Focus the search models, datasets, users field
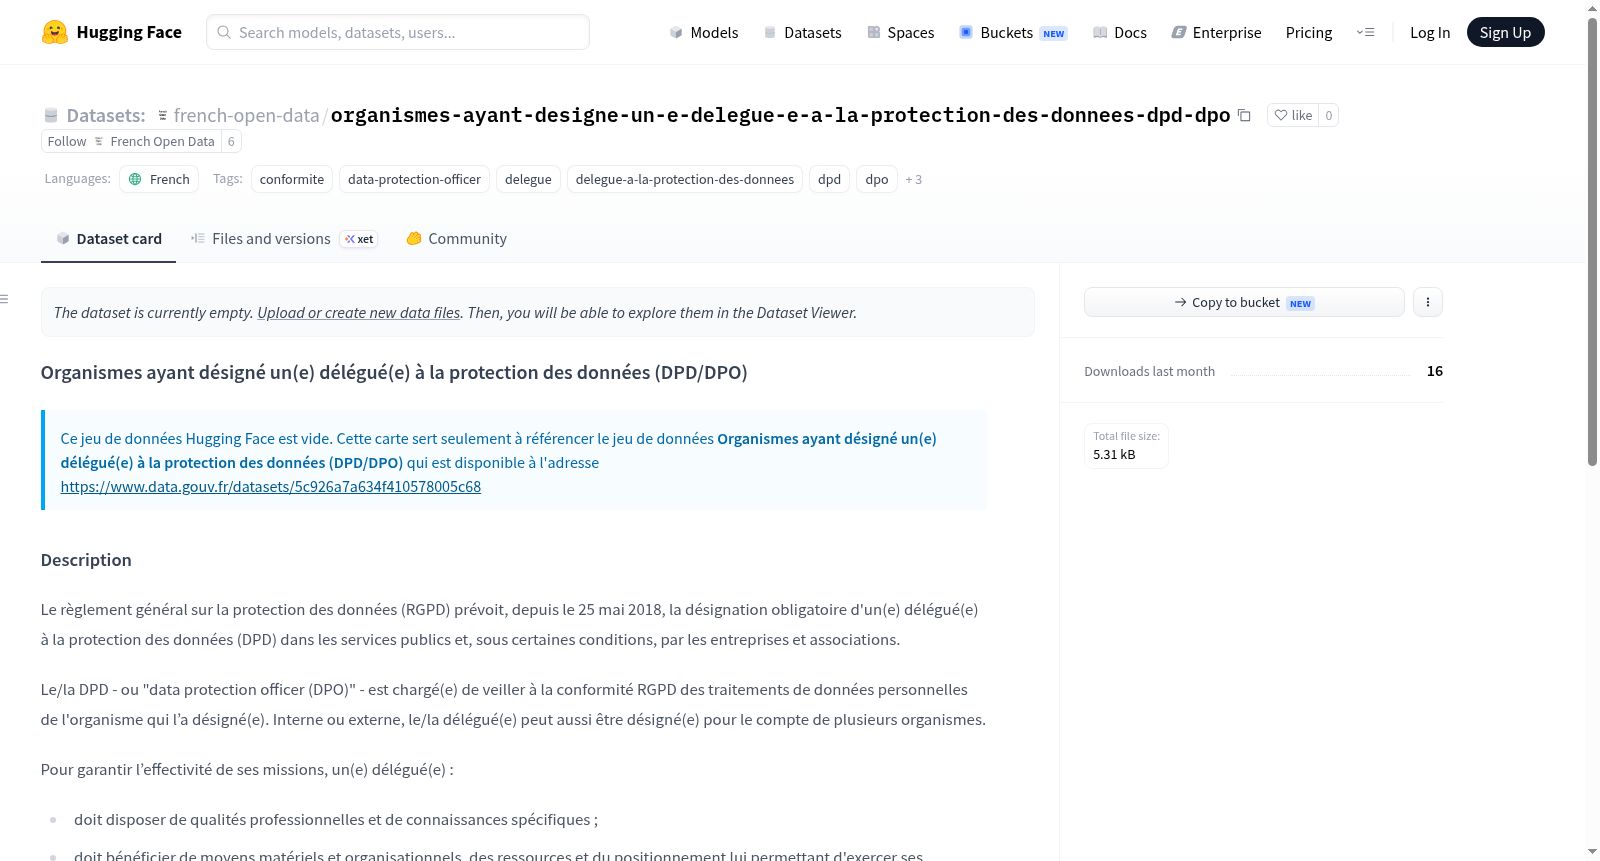Image resolution: width=1600 pixels, height=861 pixels. pos(398,32)
